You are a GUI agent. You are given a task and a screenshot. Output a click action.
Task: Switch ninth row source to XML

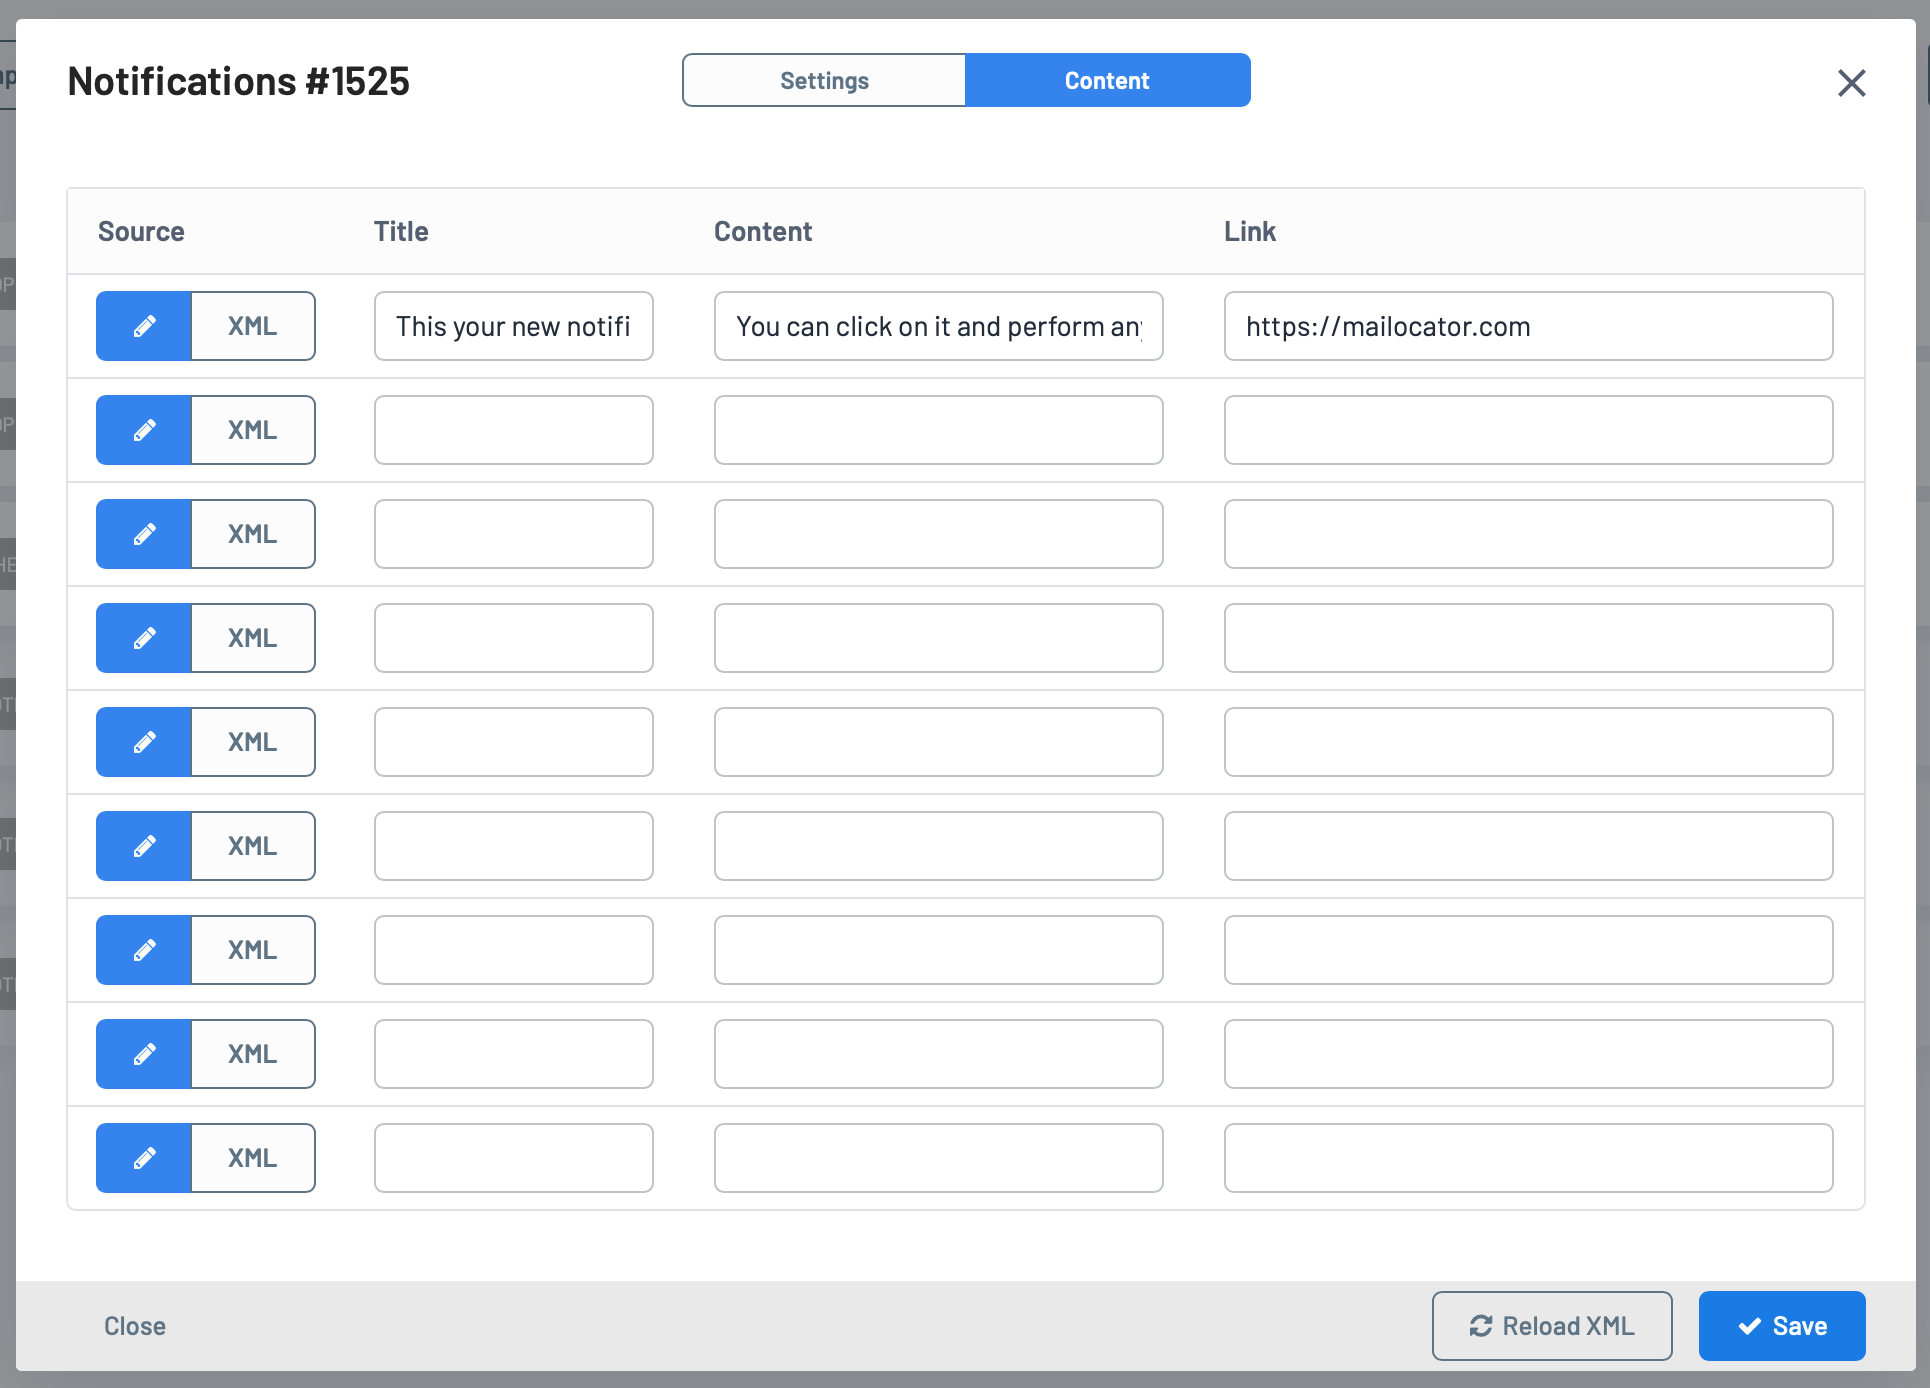tap(253, 1158)
